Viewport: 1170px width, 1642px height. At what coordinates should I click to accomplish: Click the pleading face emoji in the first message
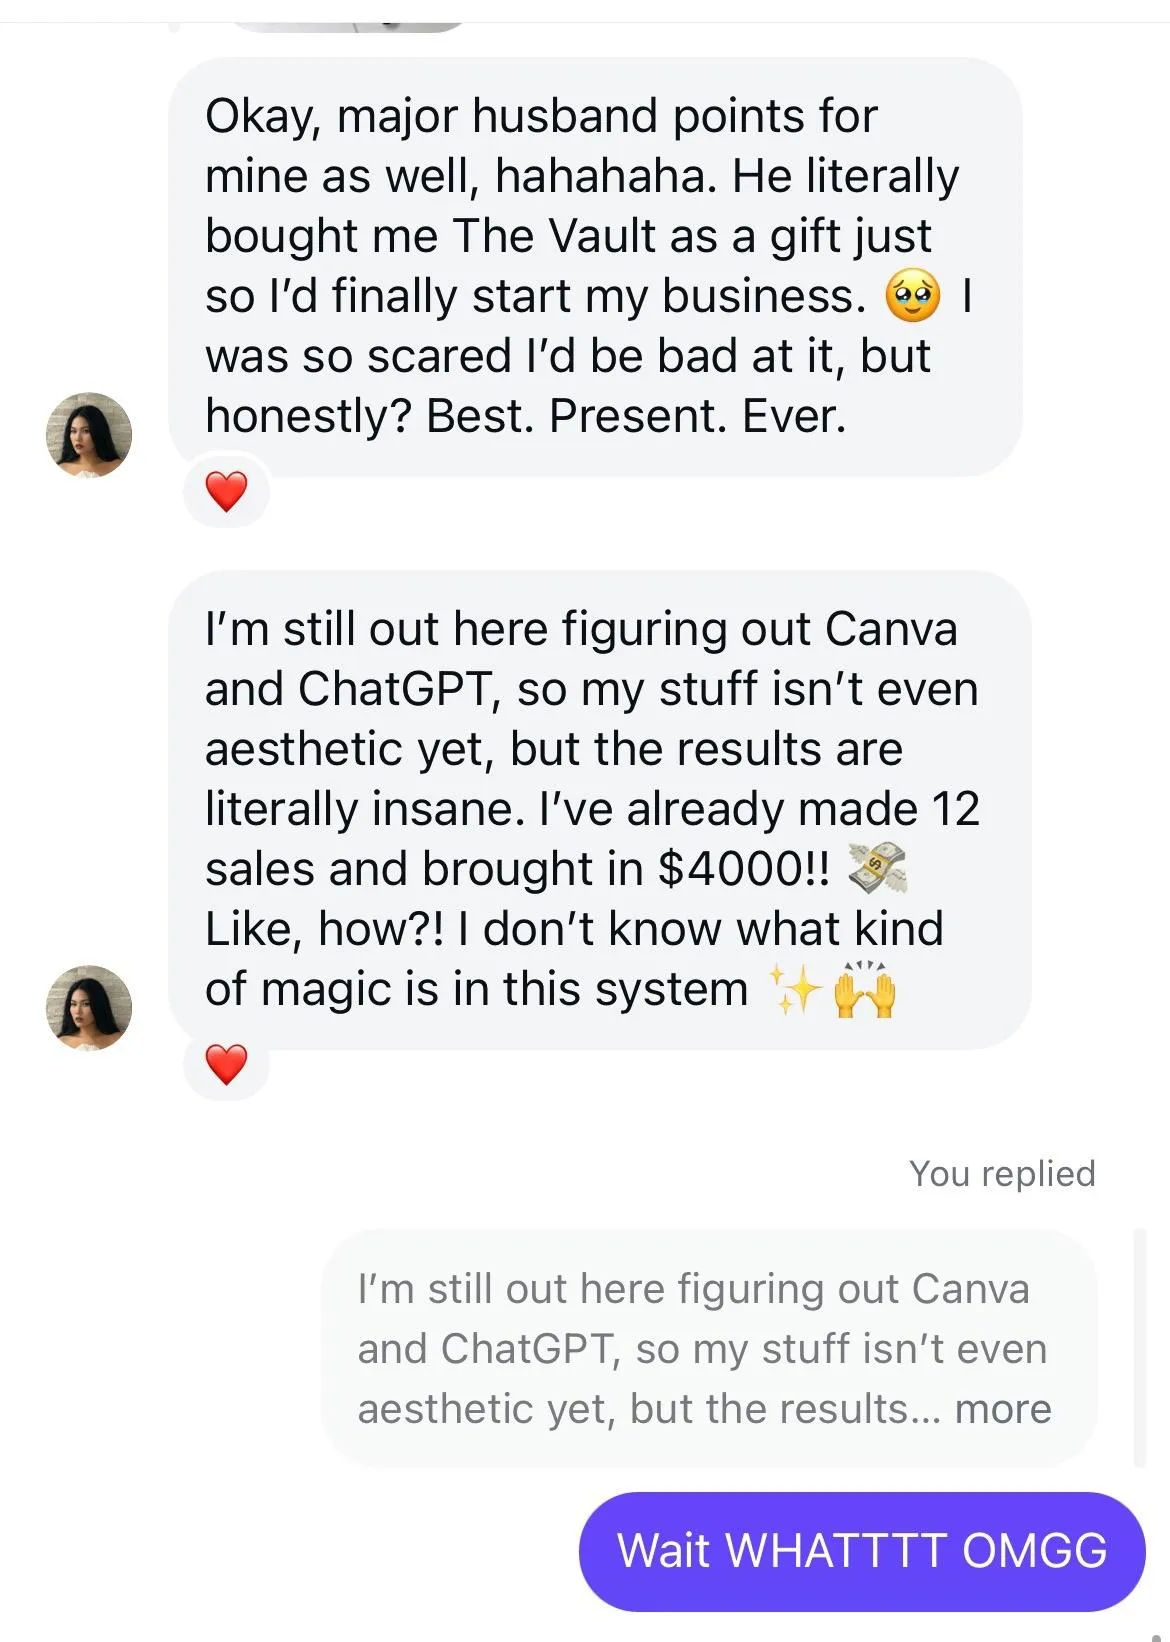click(912, 296)
